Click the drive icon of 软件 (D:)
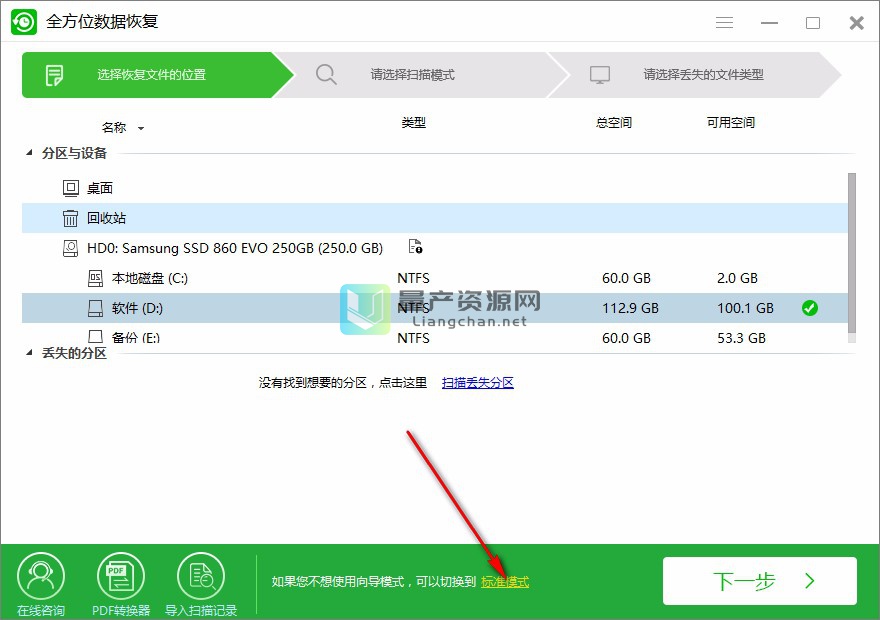The height and width of the screenshot is (620, 880). click(95, 307)
